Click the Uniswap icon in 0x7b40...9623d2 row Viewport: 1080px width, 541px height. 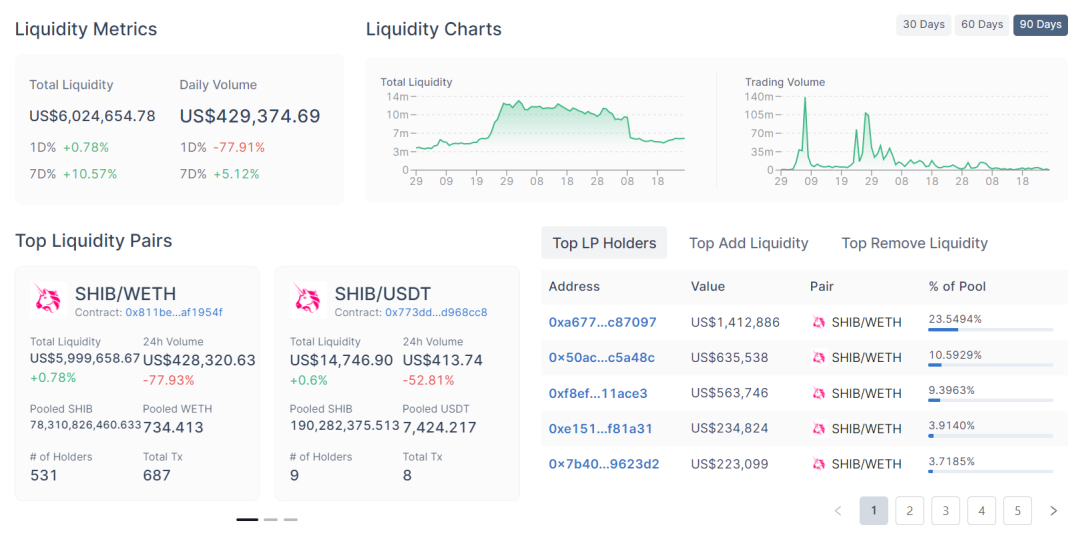click(x=818, y=464)
